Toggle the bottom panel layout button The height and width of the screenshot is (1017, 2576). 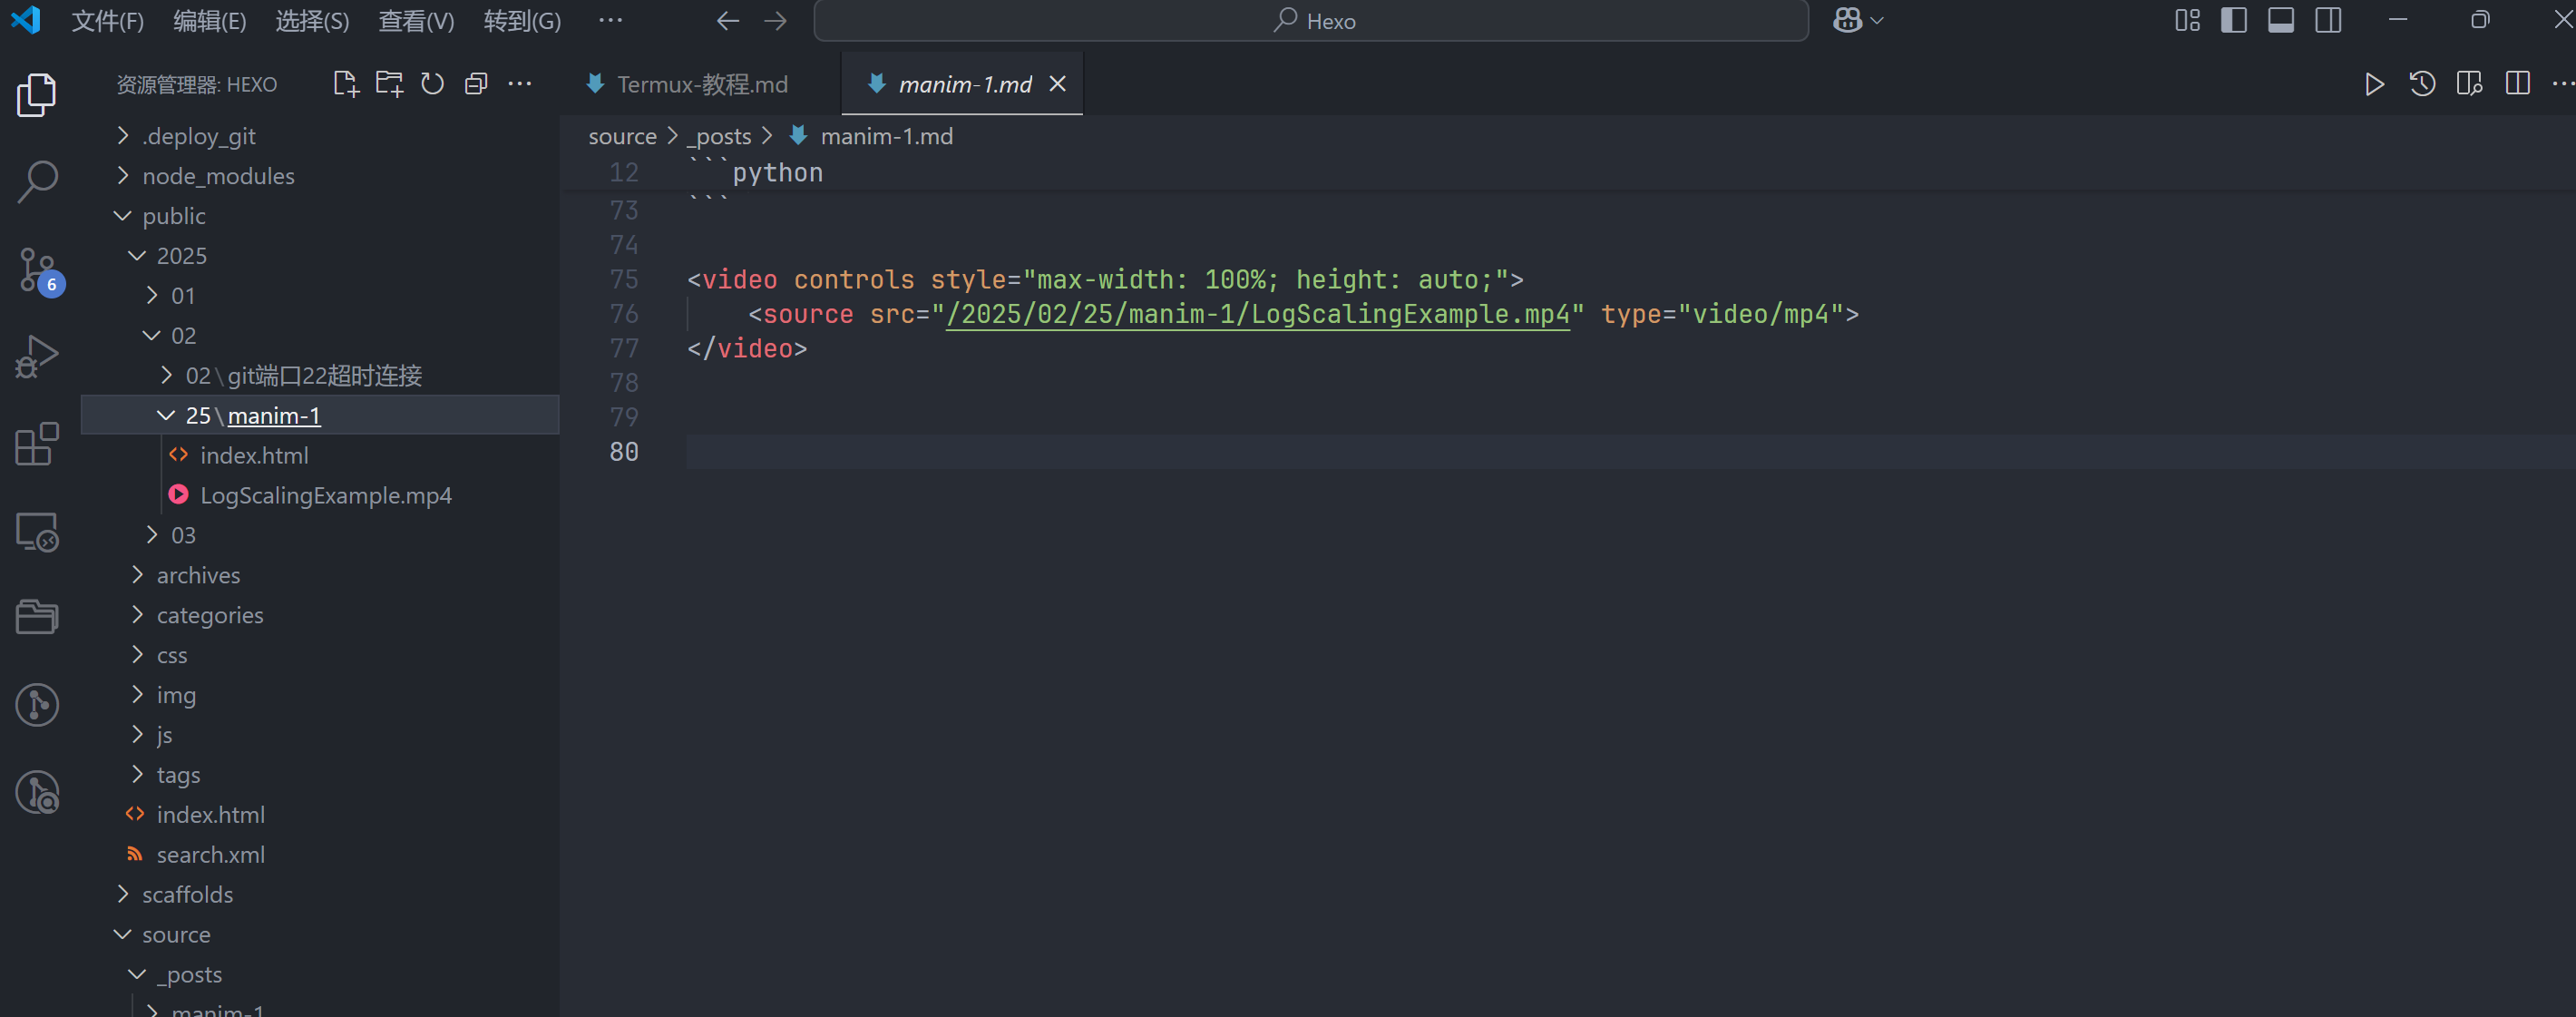(2280, 20)
